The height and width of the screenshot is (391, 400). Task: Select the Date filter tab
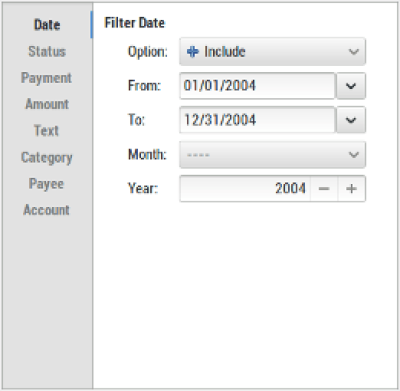tap(47, 25)
